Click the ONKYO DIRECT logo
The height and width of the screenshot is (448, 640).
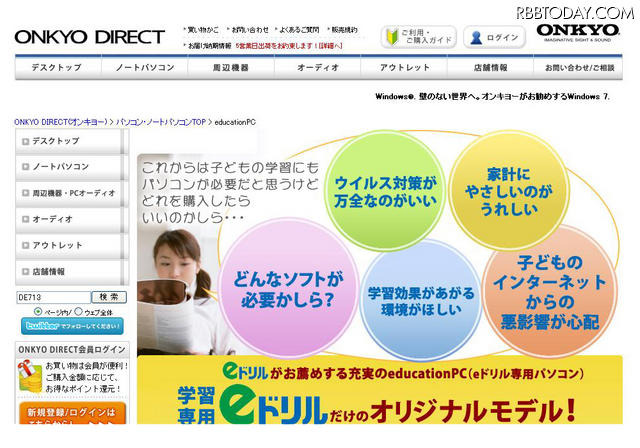tap(90, 37)
